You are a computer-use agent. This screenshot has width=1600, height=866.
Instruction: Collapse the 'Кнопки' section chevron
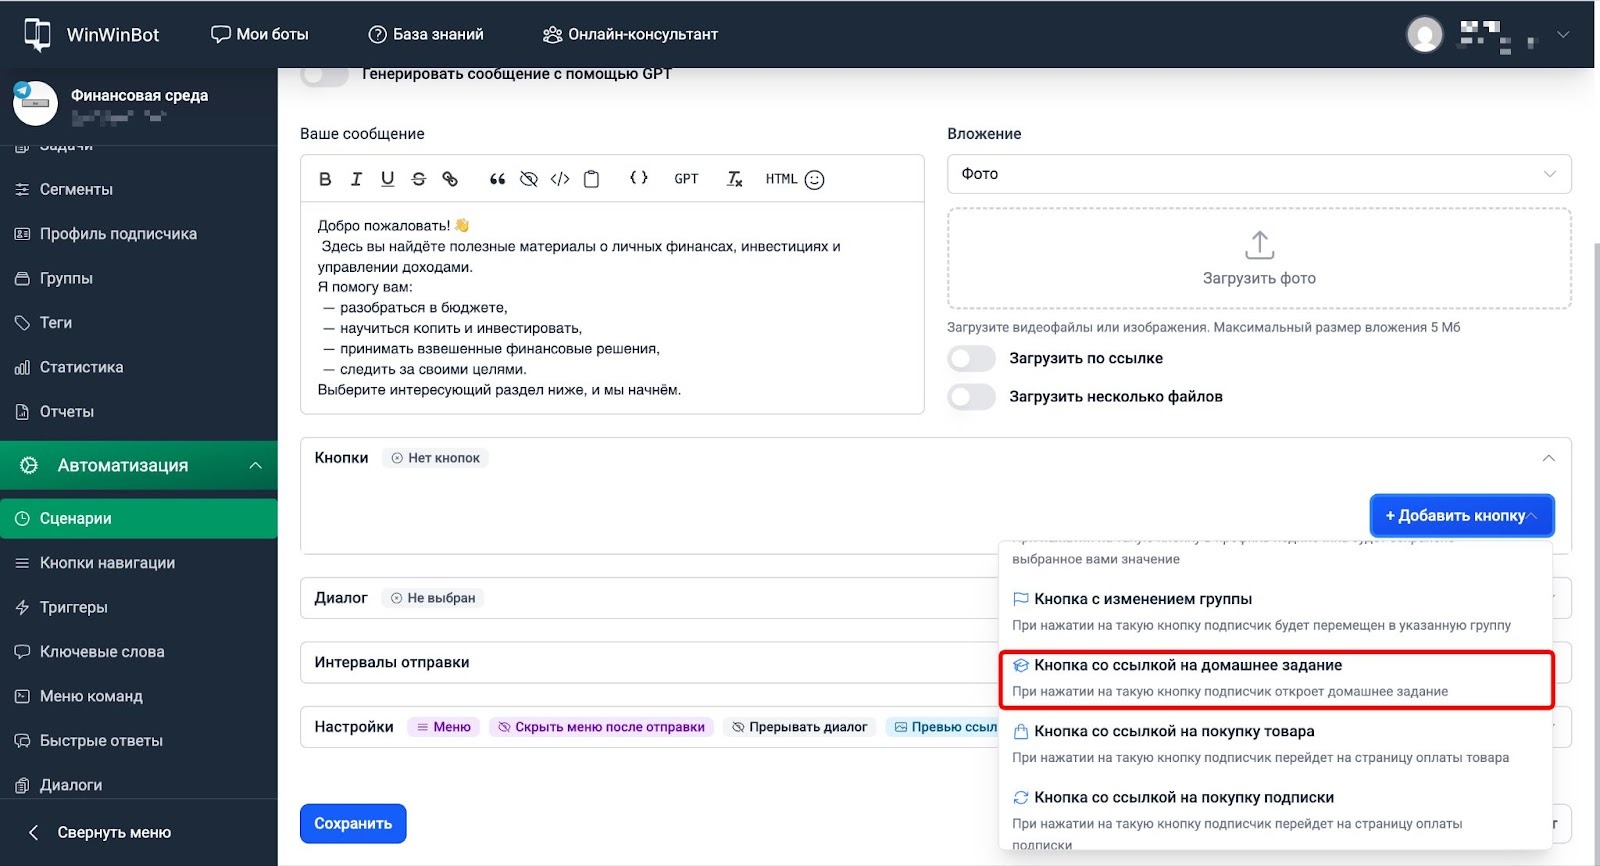(x=1548, y=458)
